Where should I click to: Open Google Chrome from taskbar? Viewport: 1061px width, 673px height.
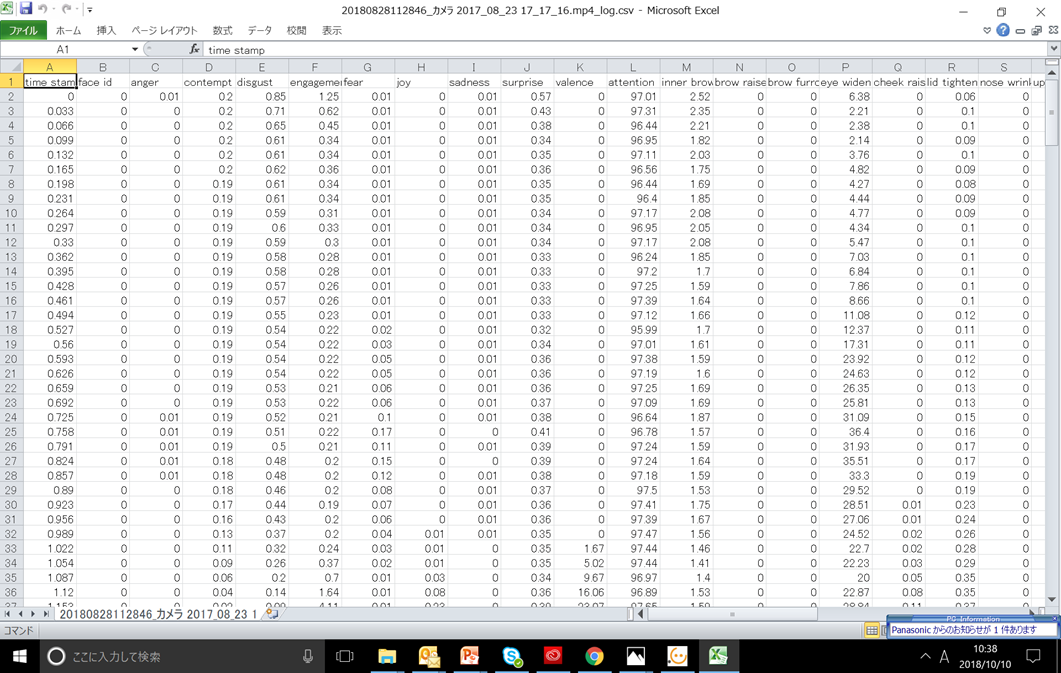(x=595, y=656)
